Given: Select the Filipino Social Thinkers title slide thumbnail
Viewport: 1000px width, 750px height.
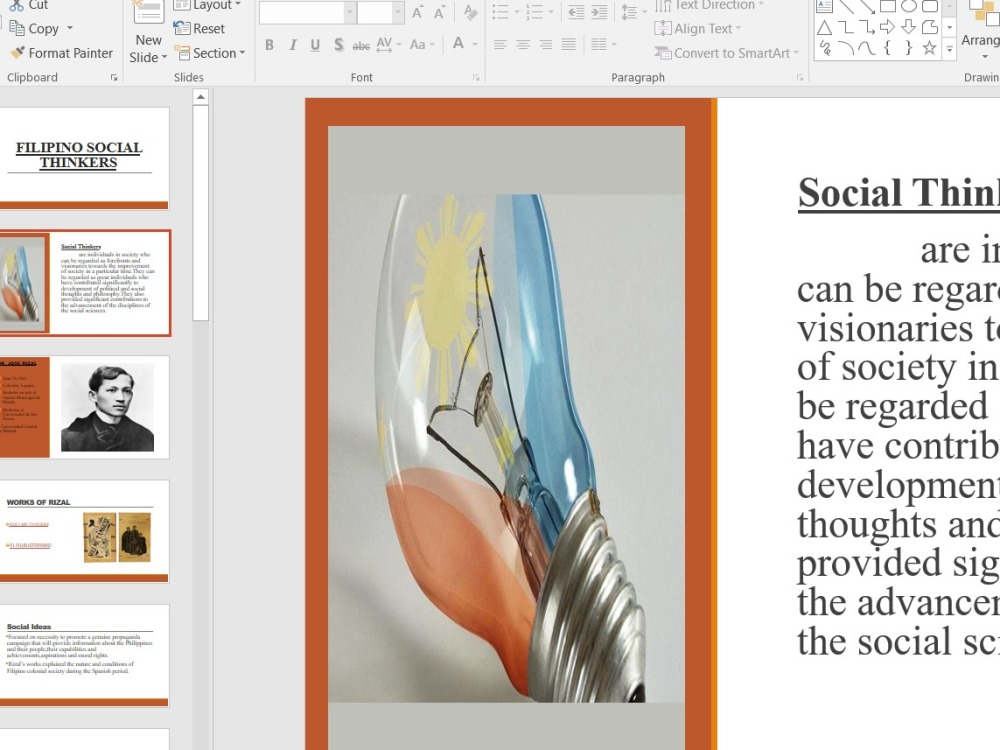Looking at the screenshot, I should 84,158.
